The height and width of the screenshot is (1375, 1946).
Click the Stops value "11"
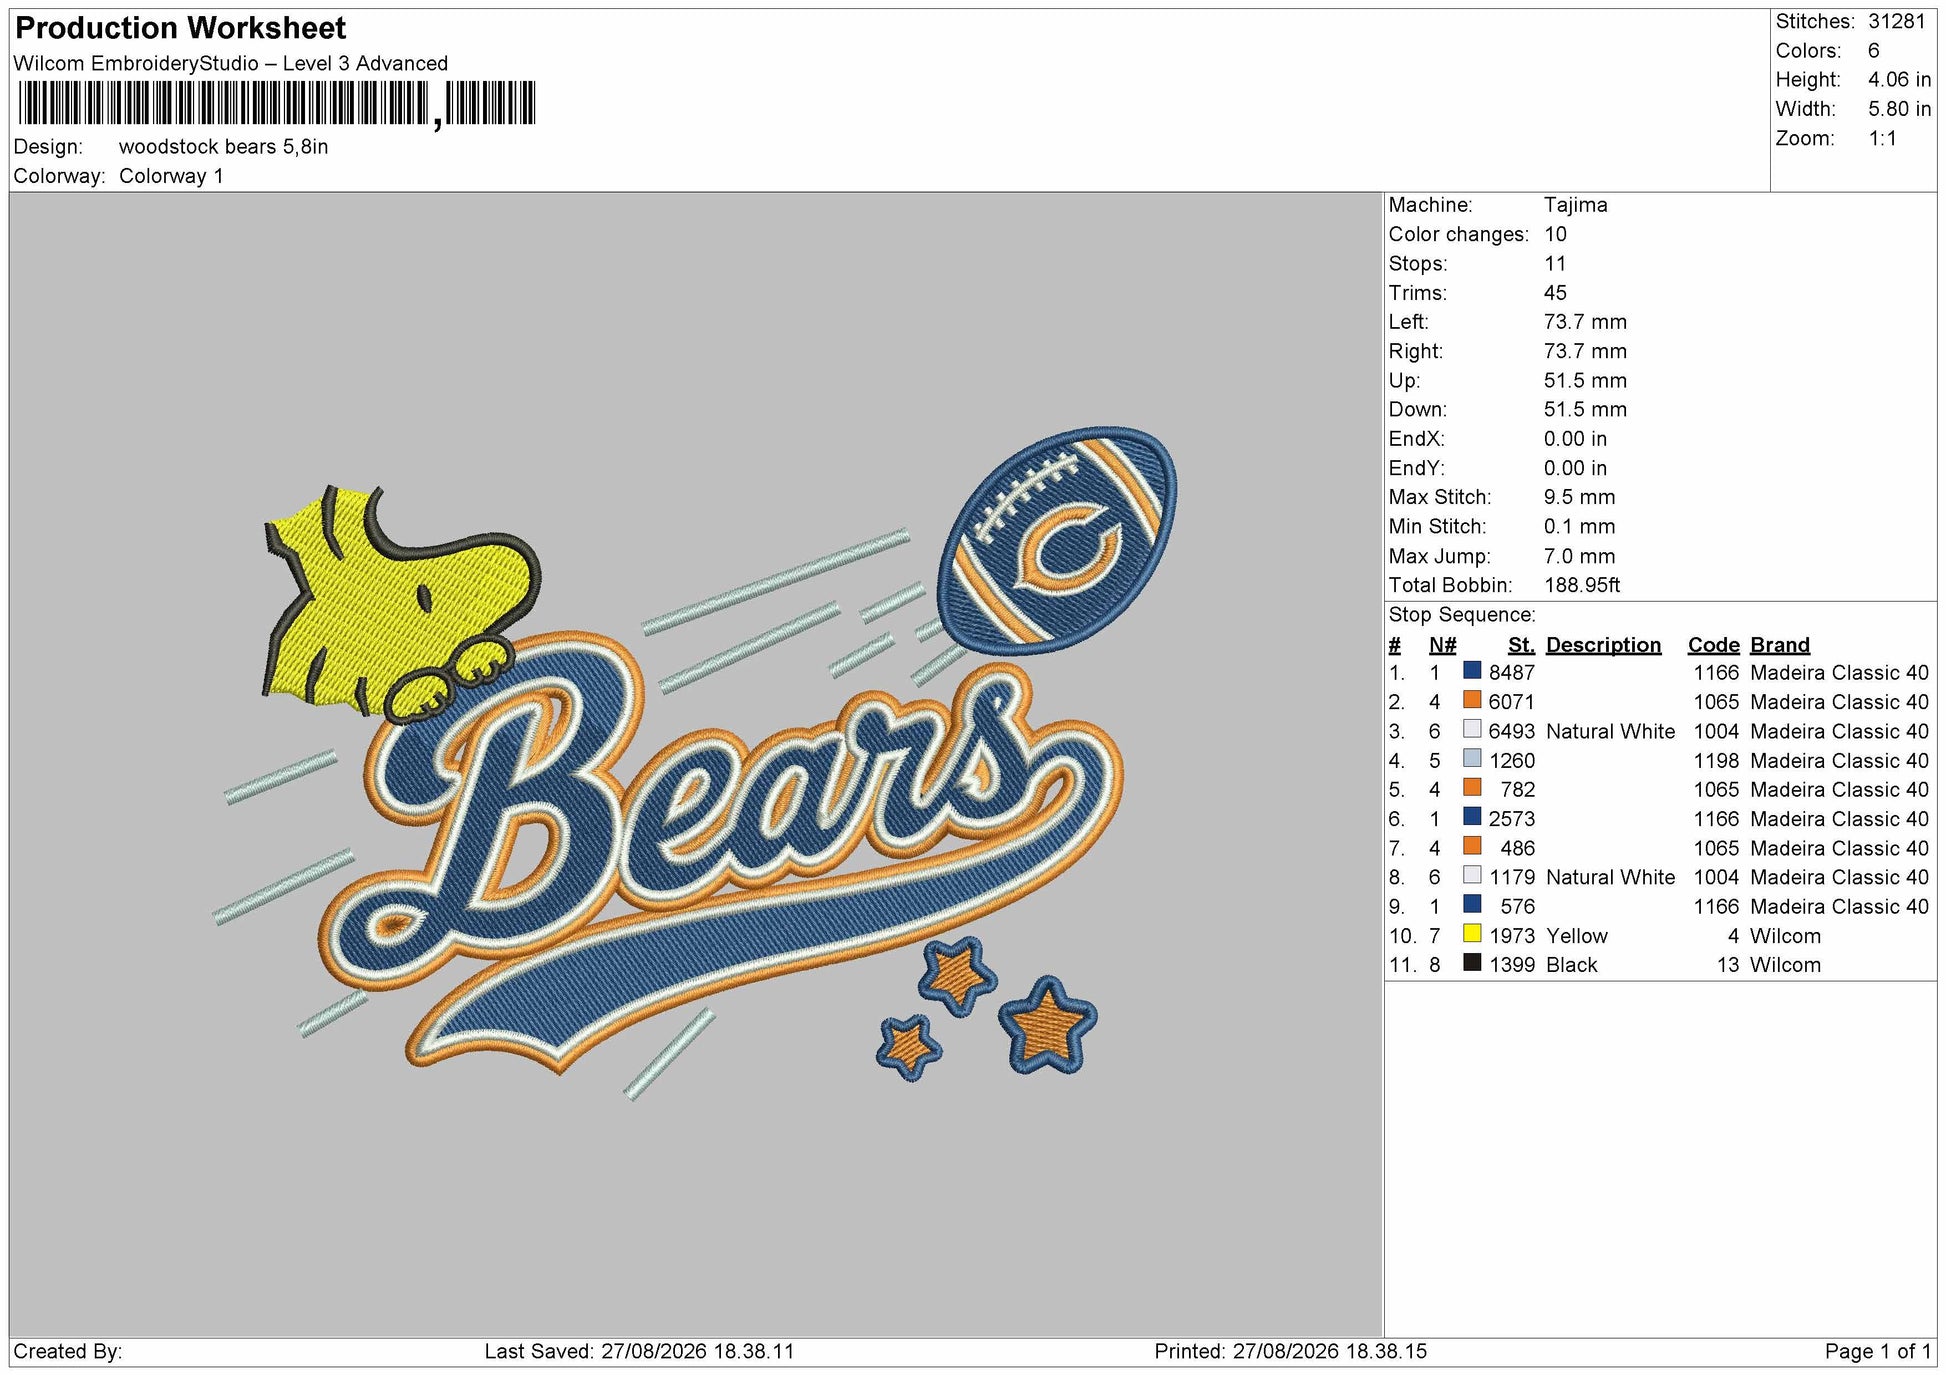pos(1555,264)
